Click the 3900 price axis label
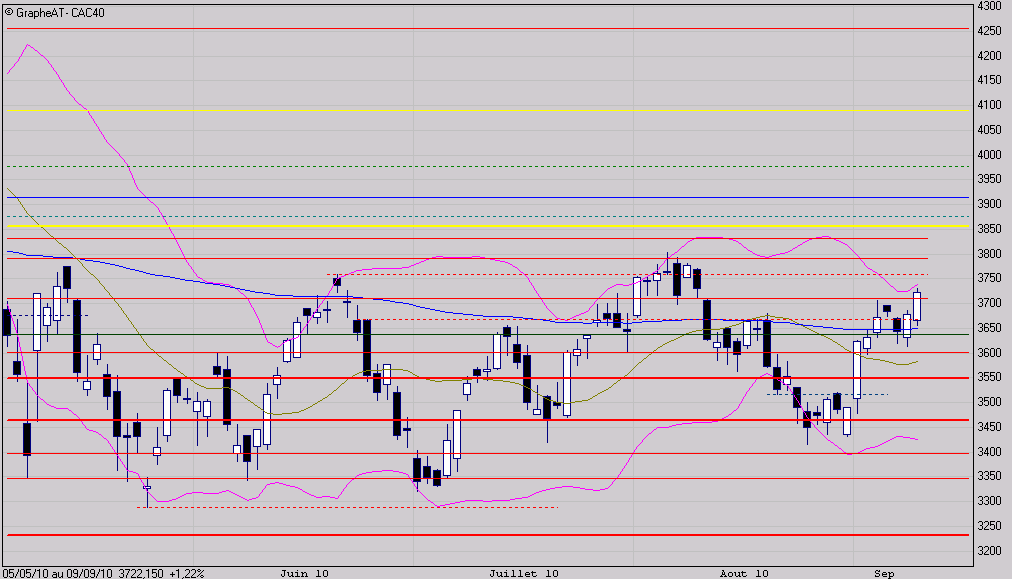Image resolution: width=1012 pixels, height=579 pixels. pos(989,204)
